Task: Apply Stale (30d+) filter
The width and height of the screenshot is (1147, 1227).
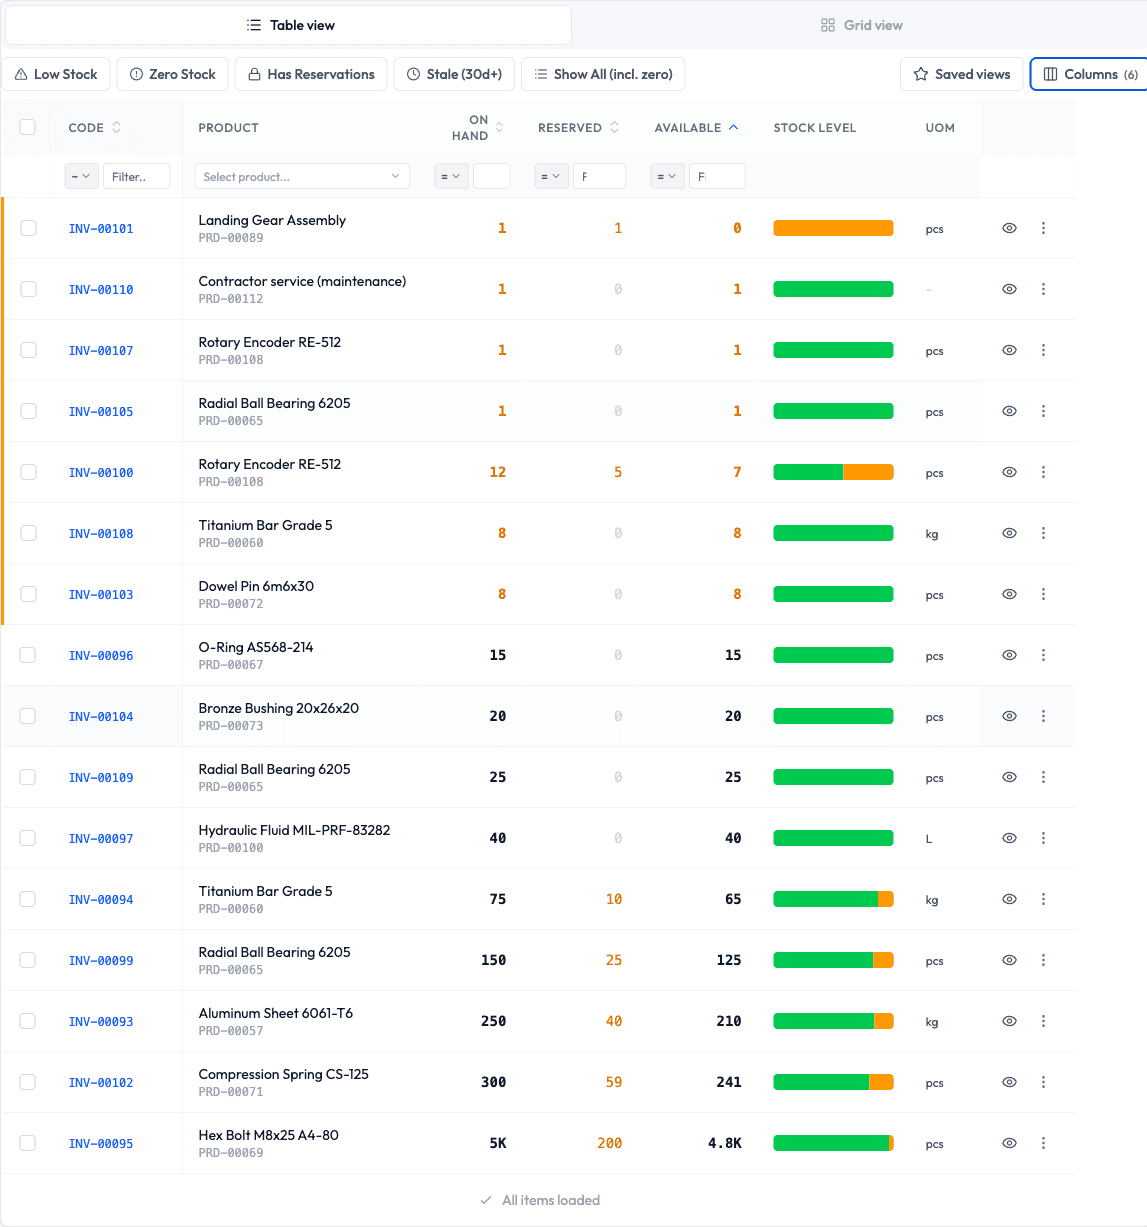Action: [x=454, y=74]
